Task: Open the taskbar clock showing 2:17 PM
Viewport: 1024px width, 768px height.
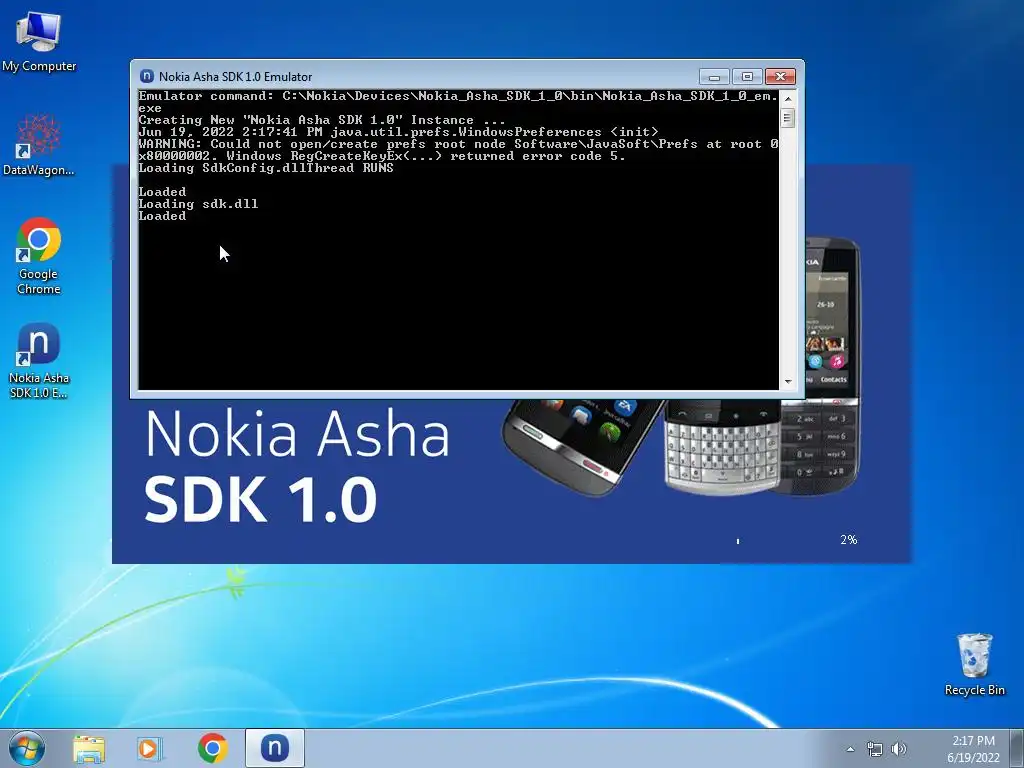Action: coord(973,748)
